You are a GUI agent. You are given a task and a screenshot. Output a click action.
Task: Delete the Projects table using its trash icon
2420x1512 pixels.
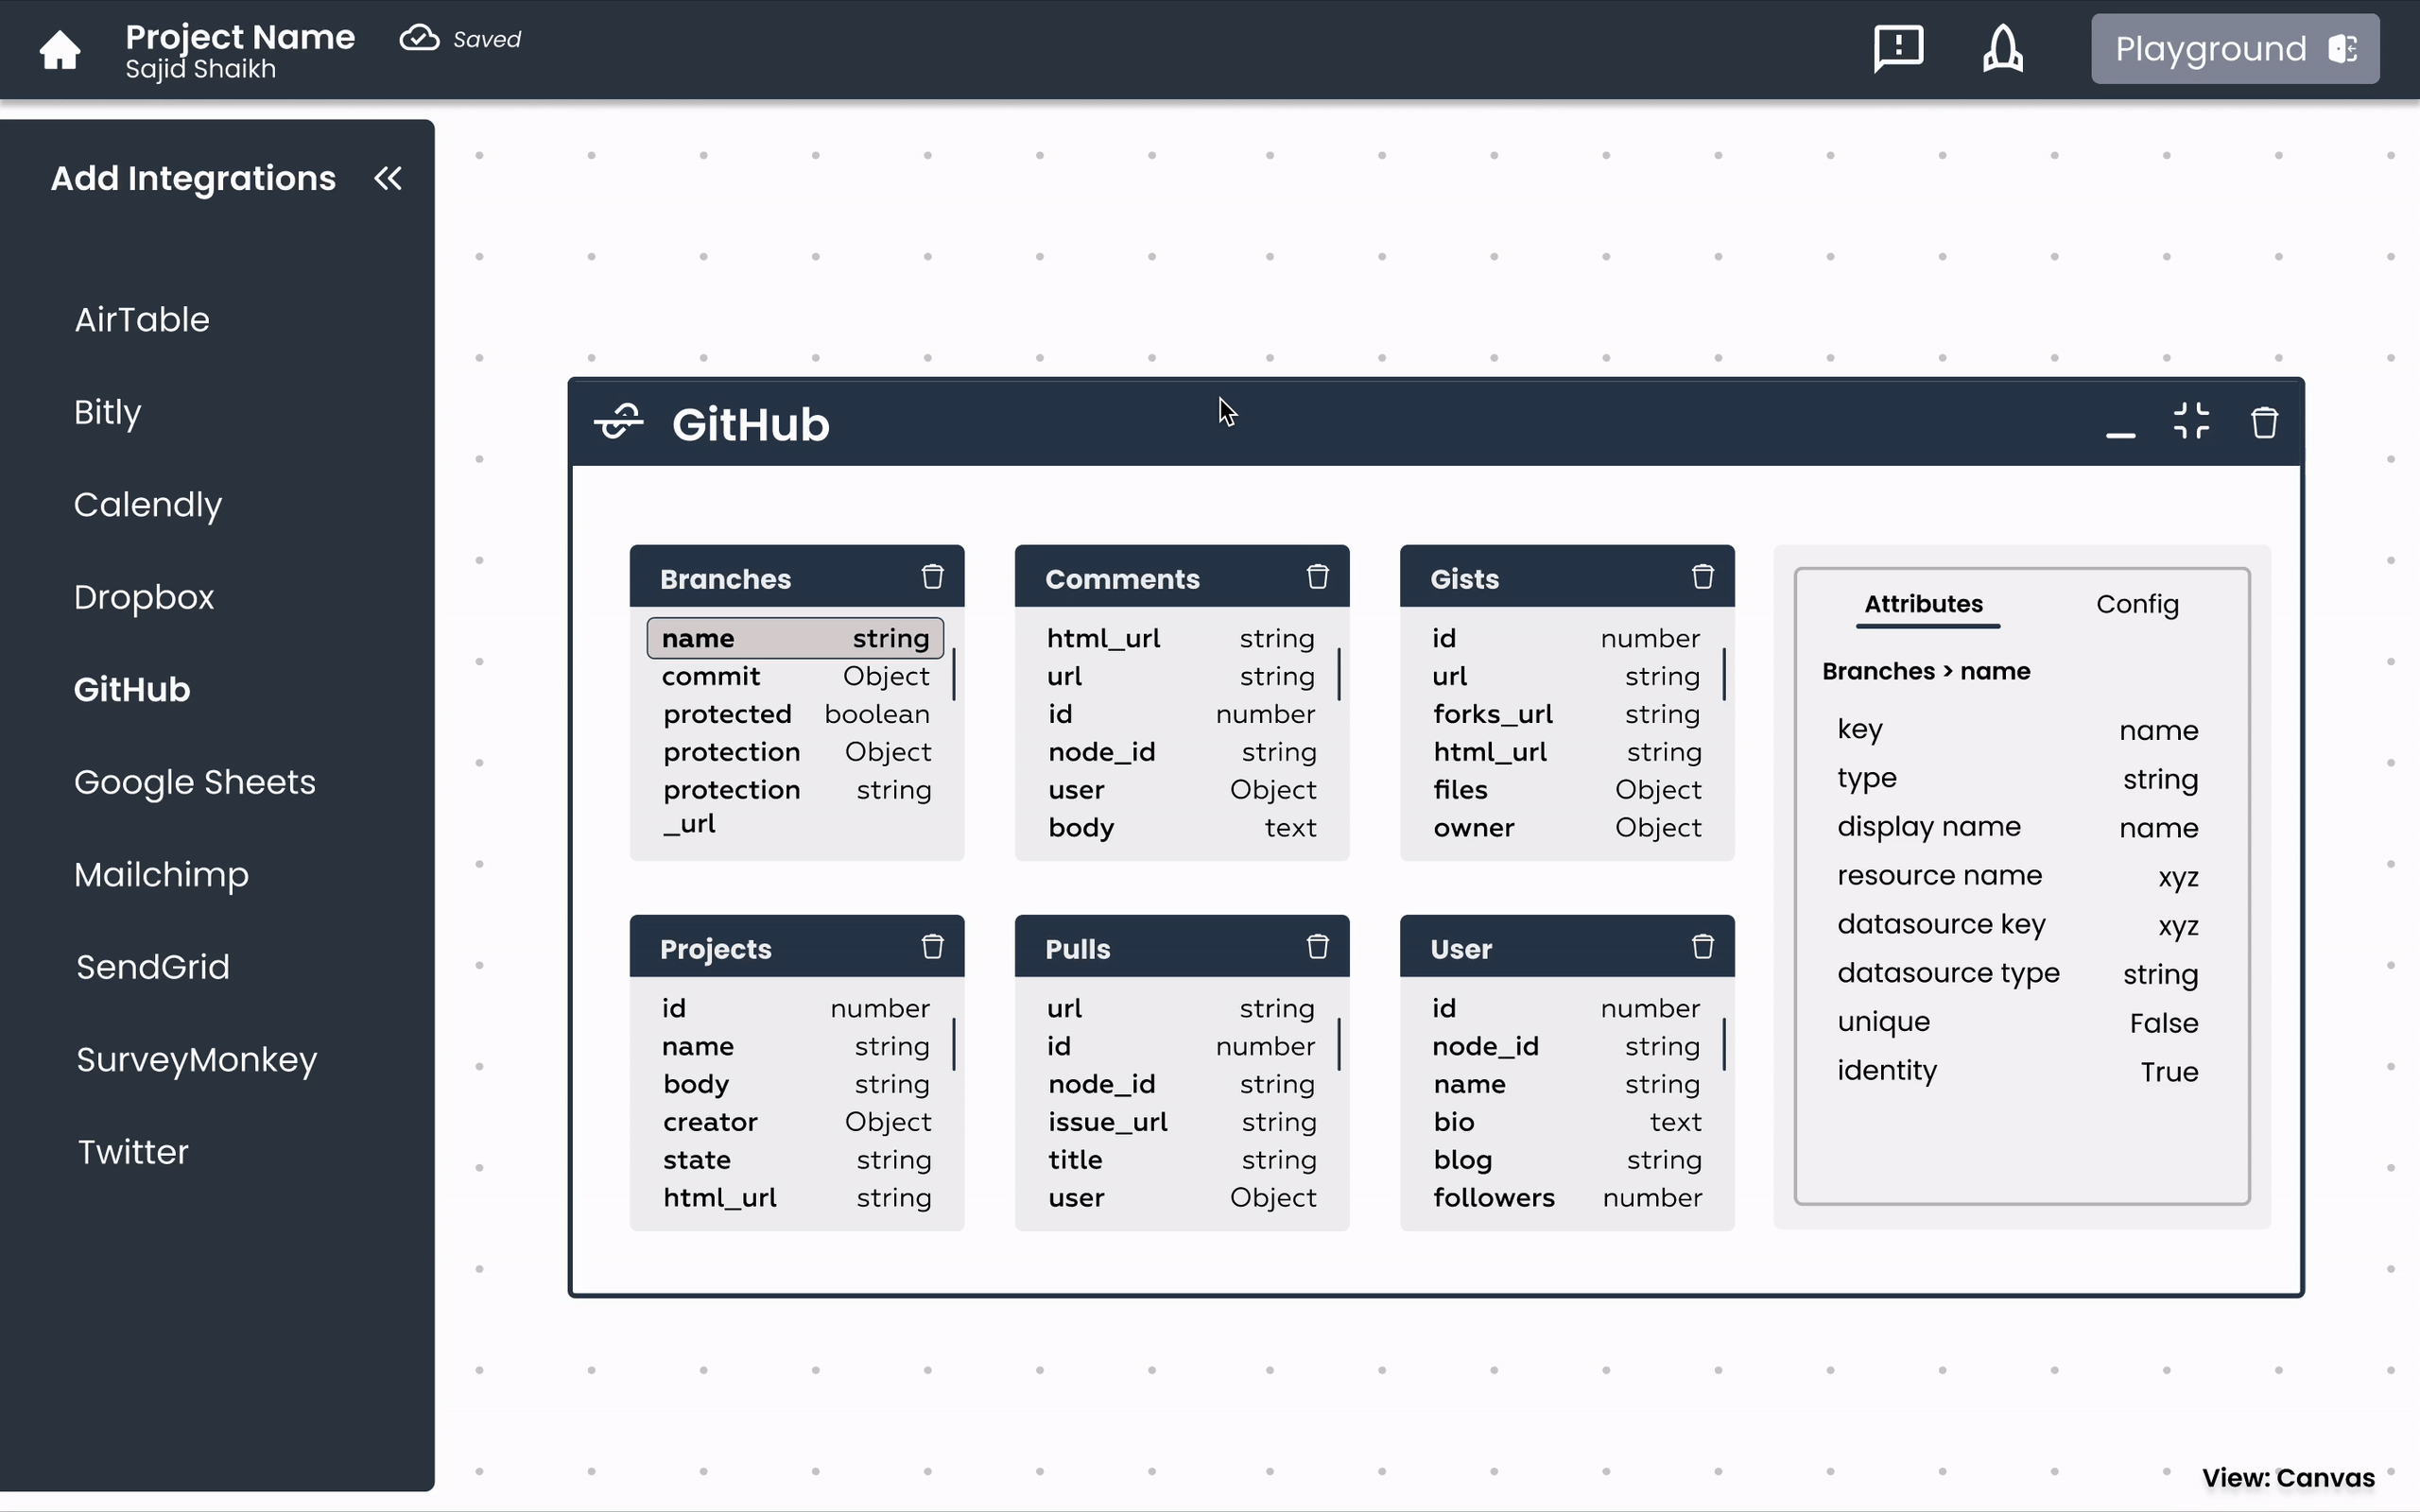933,946
